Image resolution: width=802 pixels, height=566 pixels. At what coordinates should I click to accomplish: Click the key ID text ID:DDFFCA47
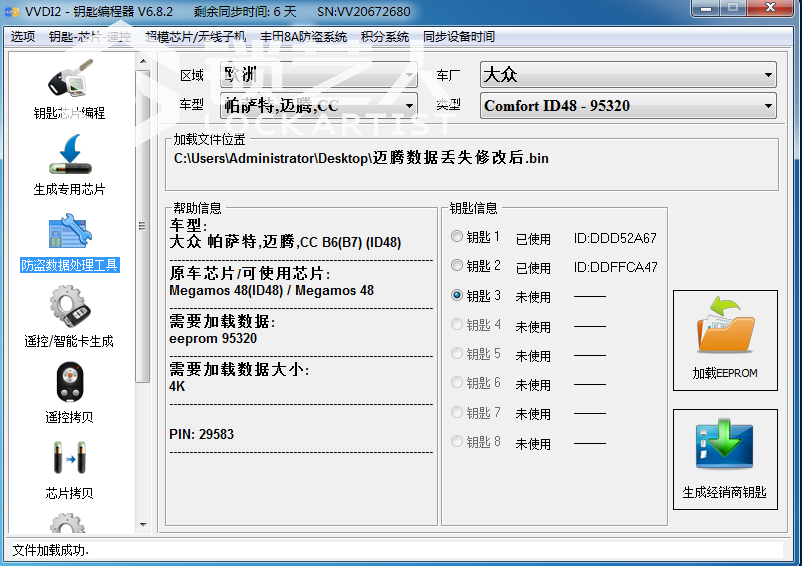pos(615,267)
